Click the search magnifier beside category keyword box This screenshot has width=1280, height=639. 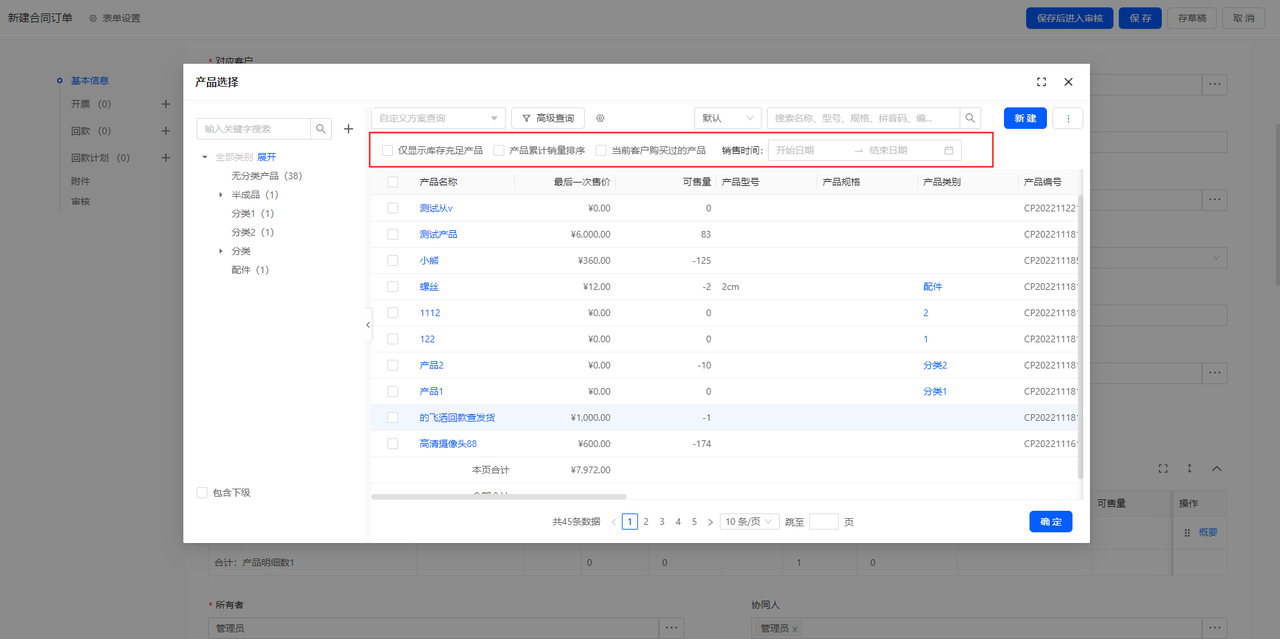(321, 129)
